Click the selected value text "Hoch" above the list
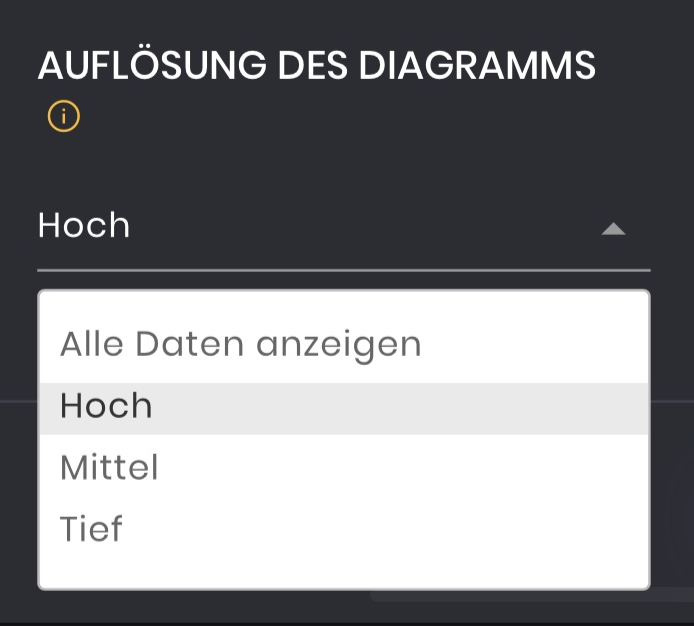The image size is (694, 626). point(84,226)
